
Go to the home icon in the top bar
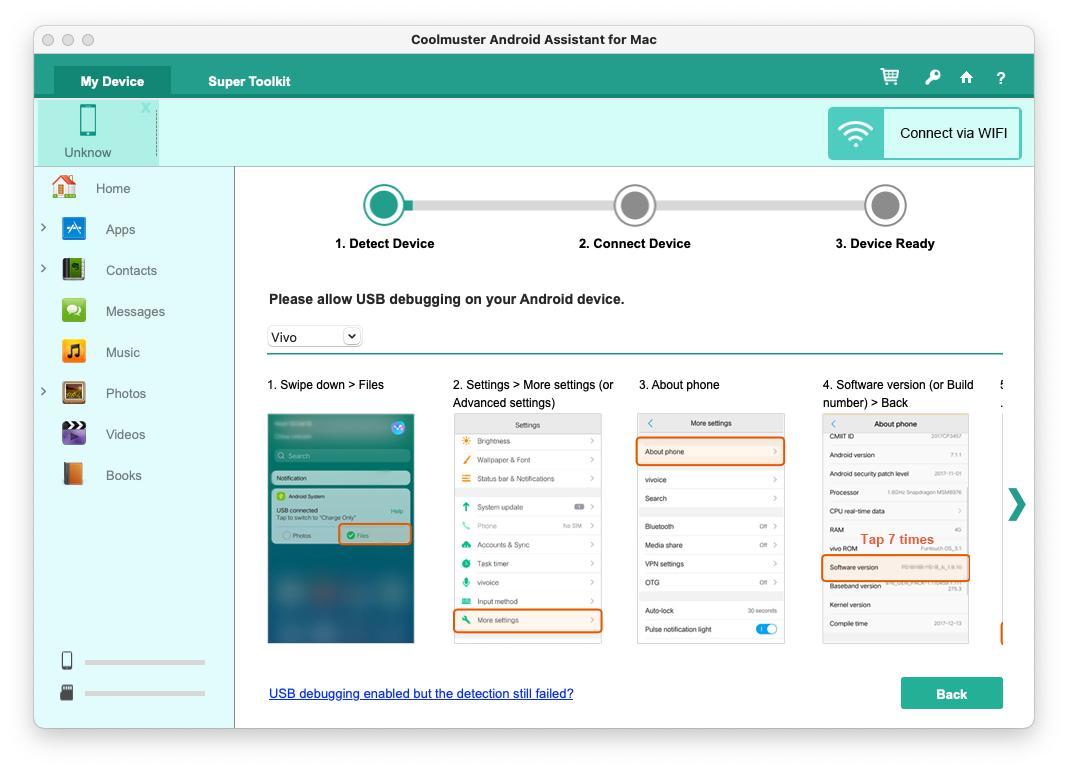coord(966,77)
